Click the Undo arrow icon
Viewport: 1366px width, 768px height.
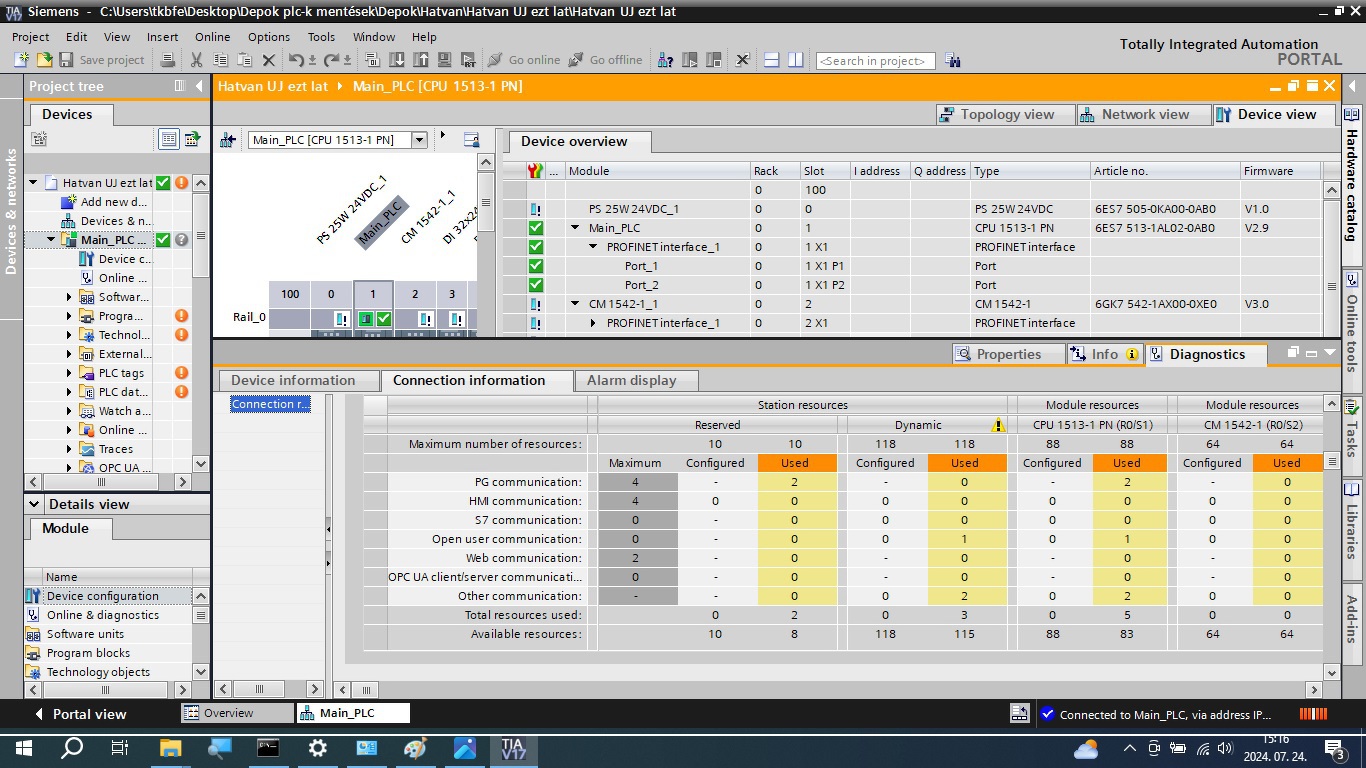tap(296, 60)
